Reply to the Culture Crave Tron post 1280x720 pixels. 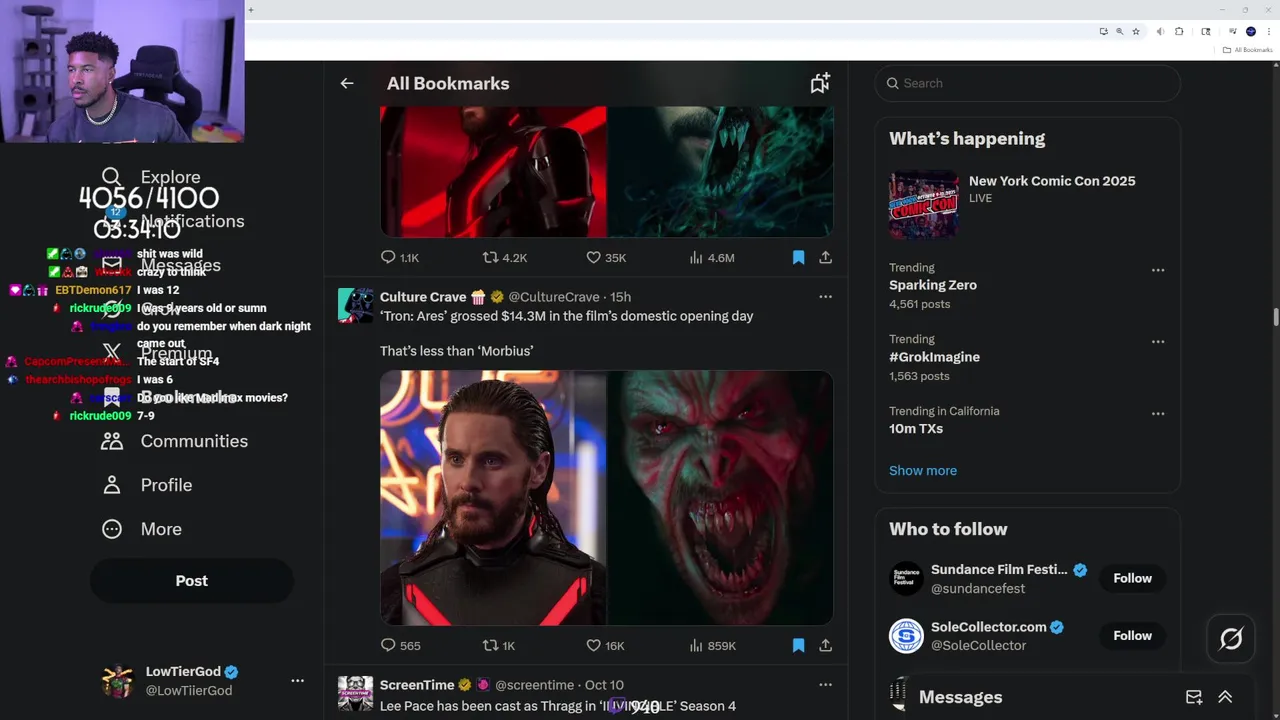(x=400, y=646)
